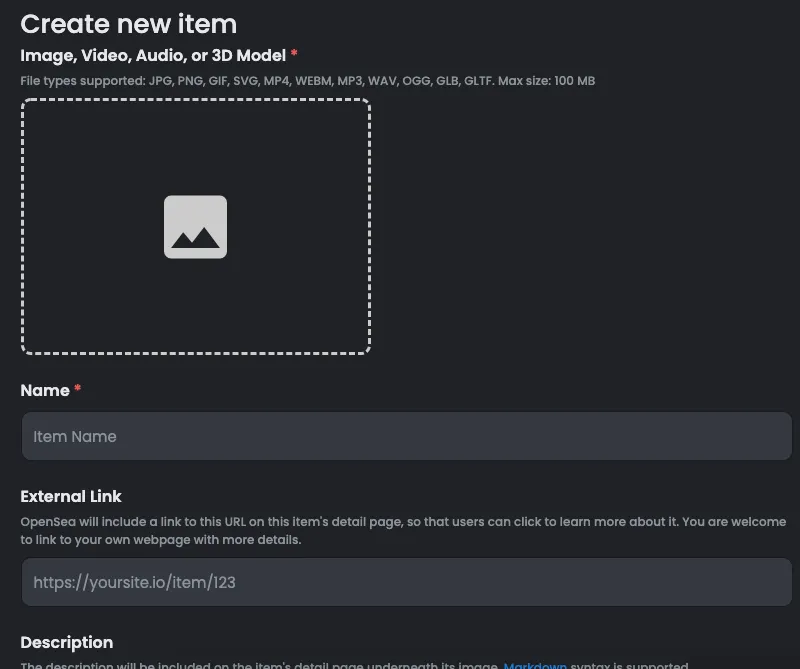Viewport: 800px width, 669px height.
Task: Click the "https://yoursite.io/item/123" placeholder text
Action: 134,582
